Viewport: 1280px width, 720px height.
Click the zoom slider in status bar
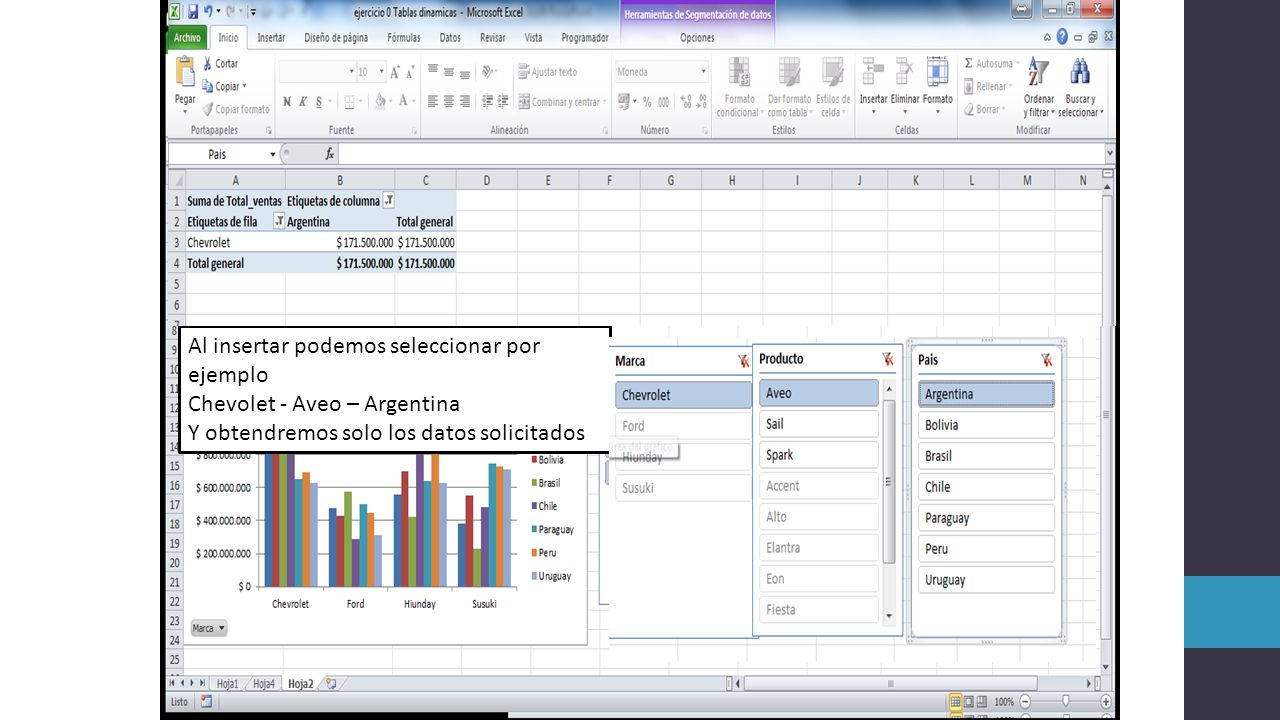tap(1066, 702)
